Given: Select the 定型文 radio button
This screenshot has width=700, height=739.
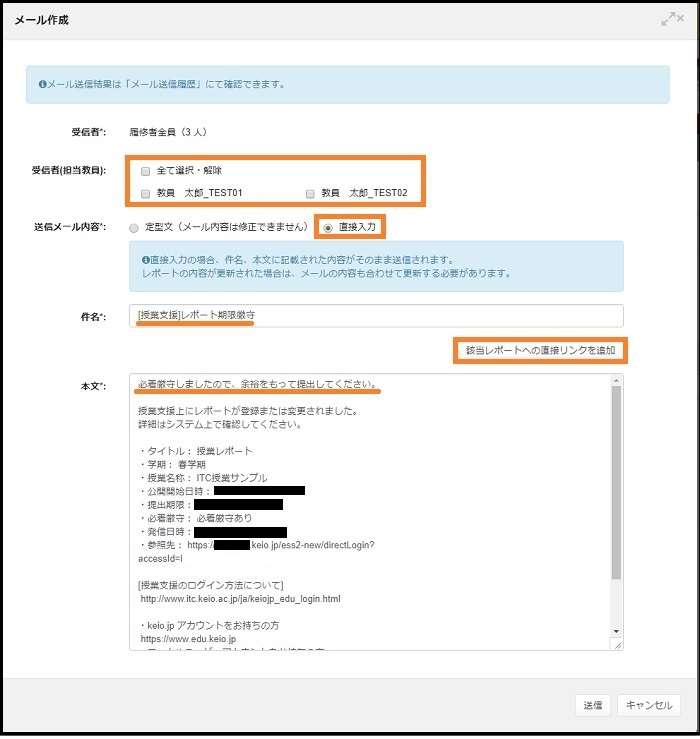Looking at the screenshot, I should point(135,227).
